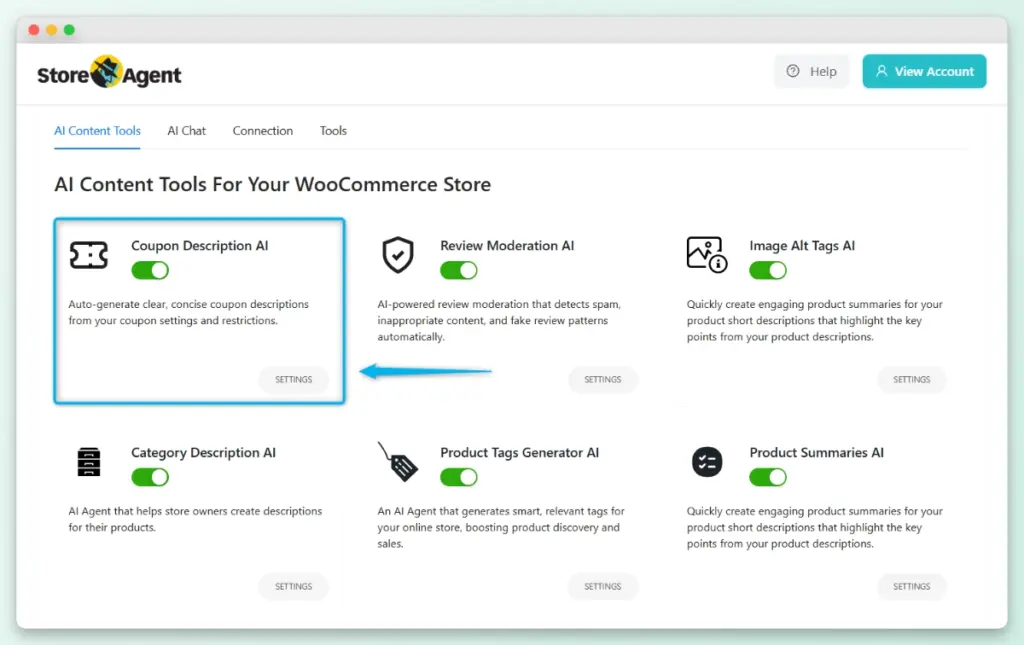Toggle Image Alt Tags AI off
The width and height of the screenshot is (1024, 645).
[x=767, y=270]
